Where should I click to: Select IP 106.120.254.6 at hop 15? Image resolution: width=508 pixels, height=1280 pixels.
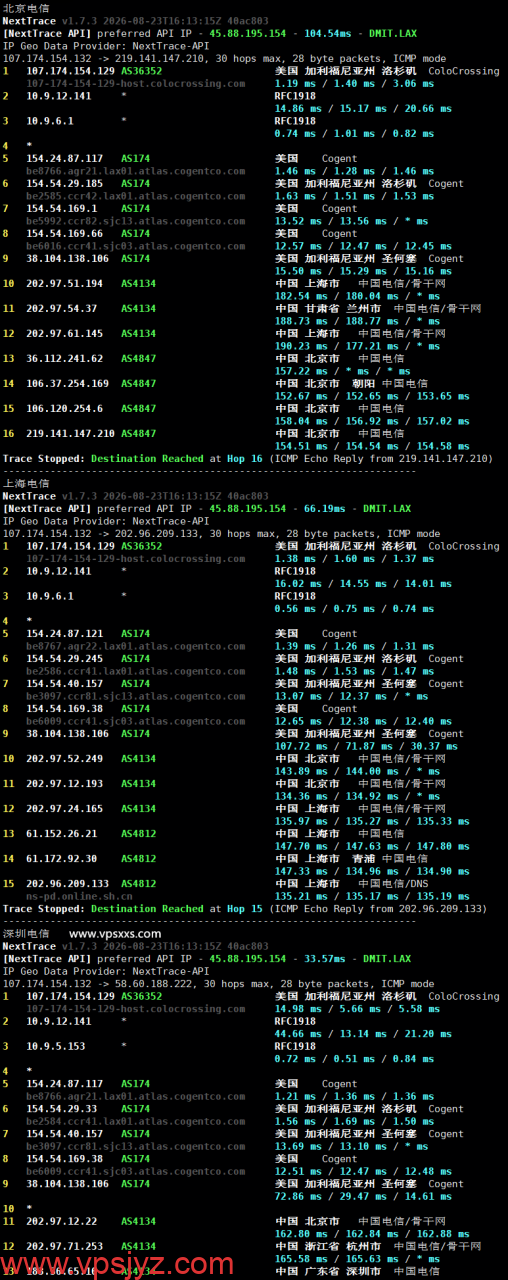pyautogui.click(x=64, y=408)
